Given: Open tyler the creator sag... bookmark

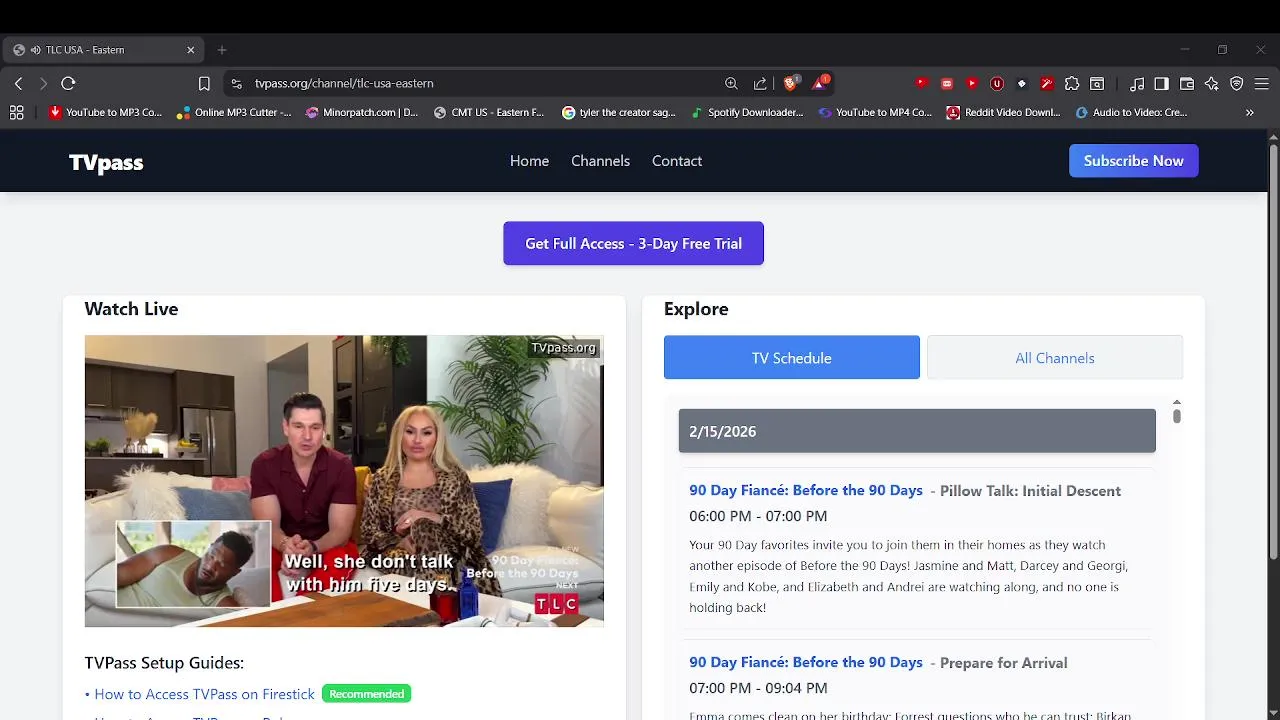Looking at the screenshot, I should pos(619,113).
